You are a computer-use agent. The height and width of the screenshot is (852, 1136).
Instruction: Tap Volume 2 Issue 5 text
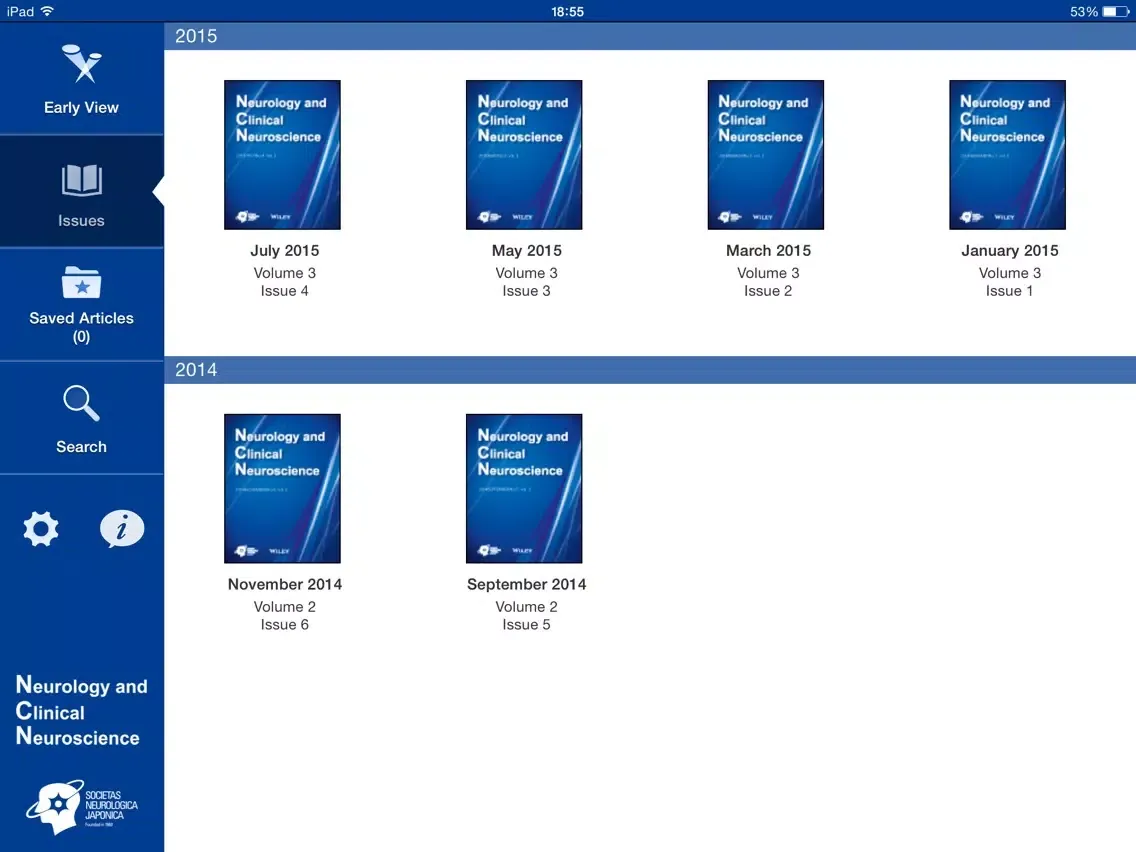[x=527, y=615]
